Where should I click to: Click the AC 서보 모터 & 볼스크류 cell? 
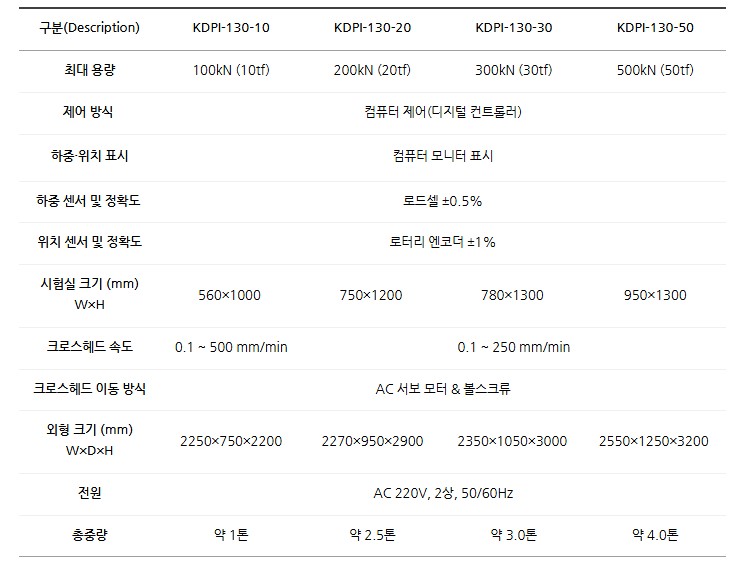(x=443, y=389)
